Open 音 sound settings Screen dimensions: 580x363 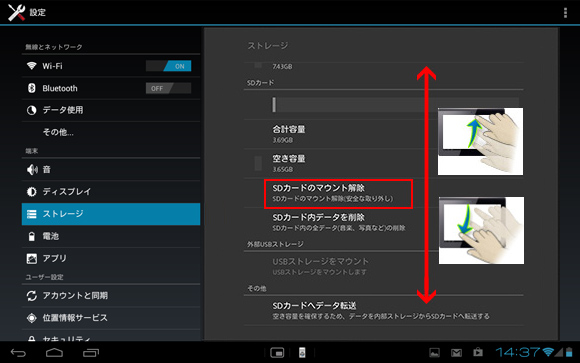[111, 169]
